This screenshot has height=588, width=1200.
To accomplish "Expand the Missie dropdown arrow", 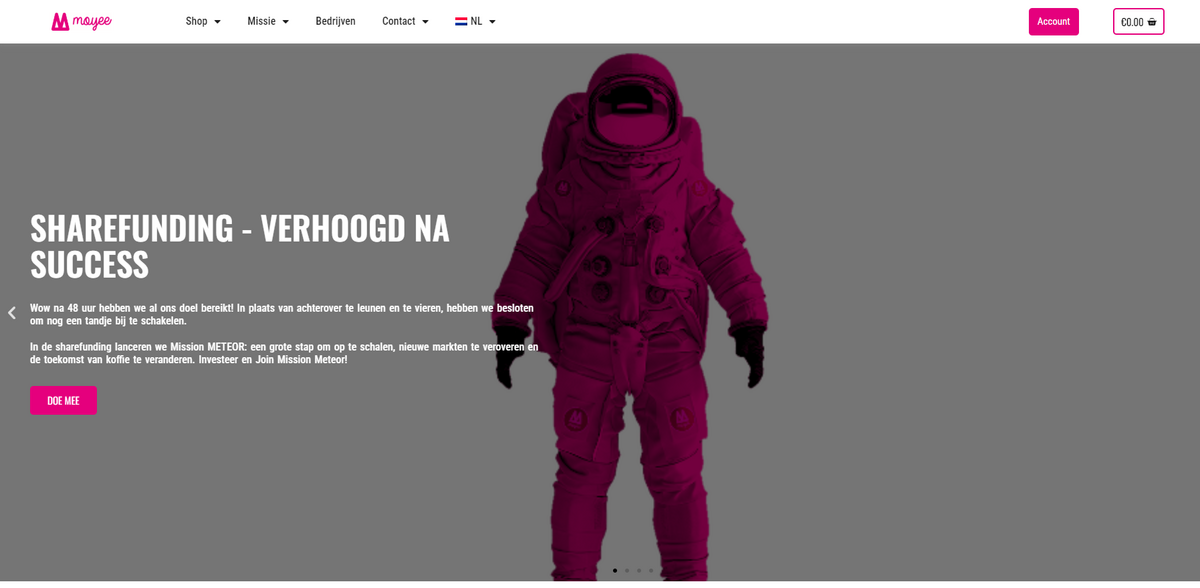I will 285,22.
